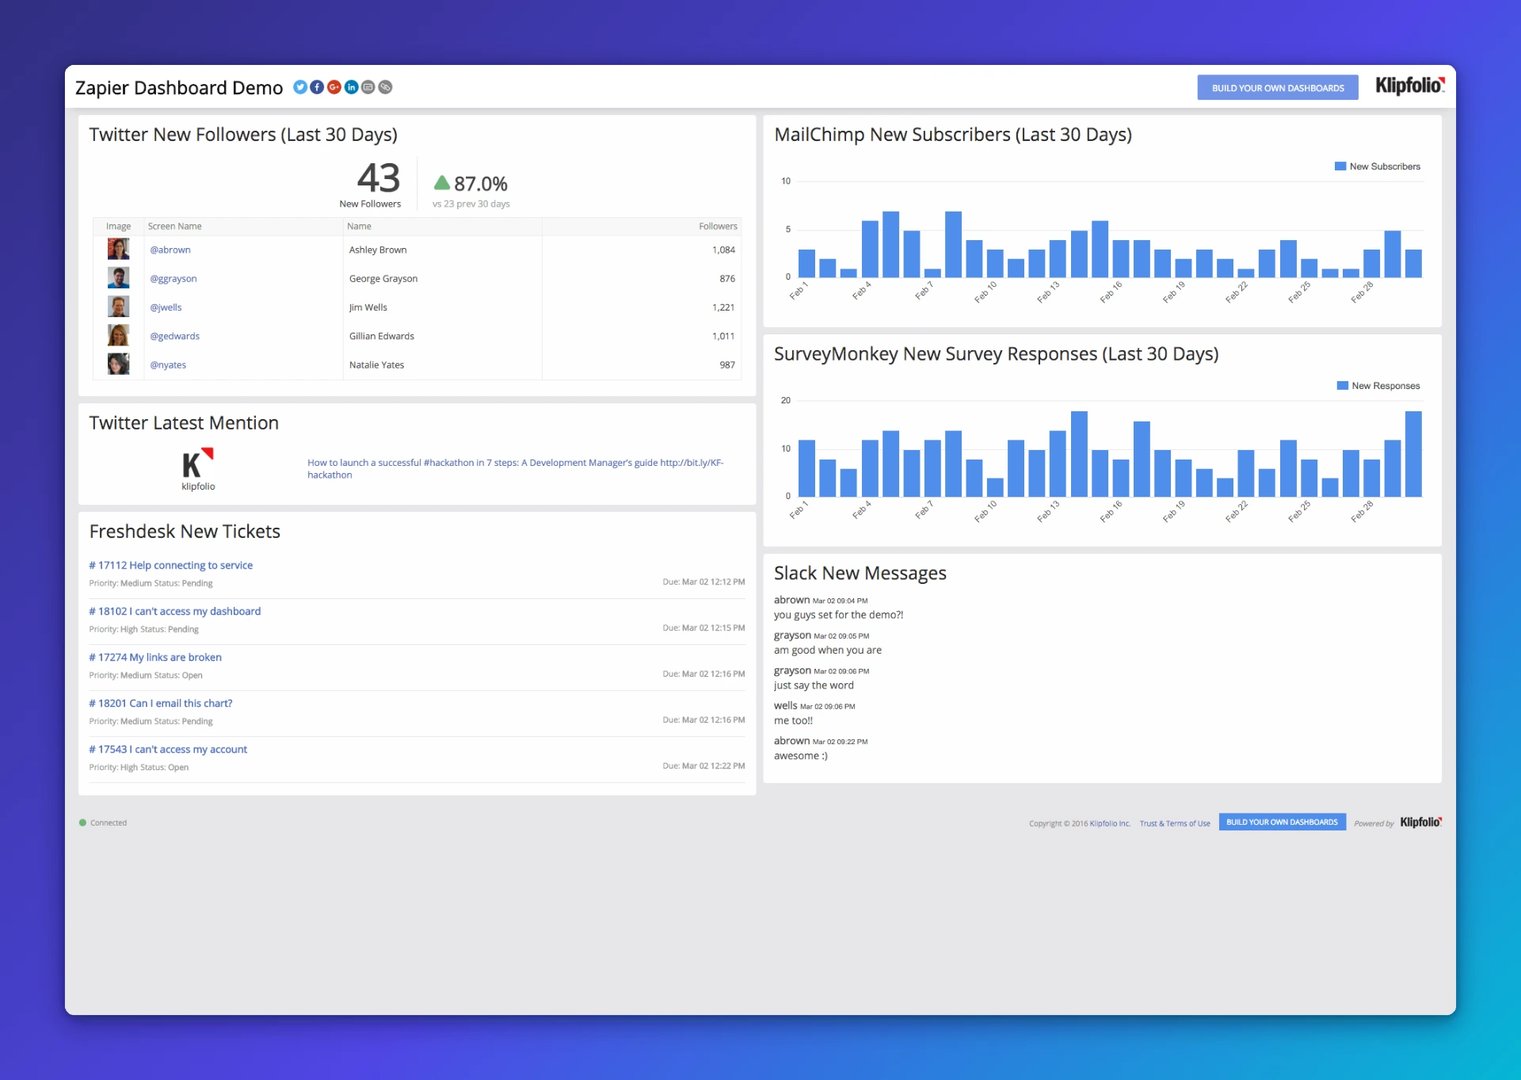The height and width of the screenshot is (1080, 1521).
Task: Click the 'vs 23 prev 30 days' label
Action: (471, 204)
